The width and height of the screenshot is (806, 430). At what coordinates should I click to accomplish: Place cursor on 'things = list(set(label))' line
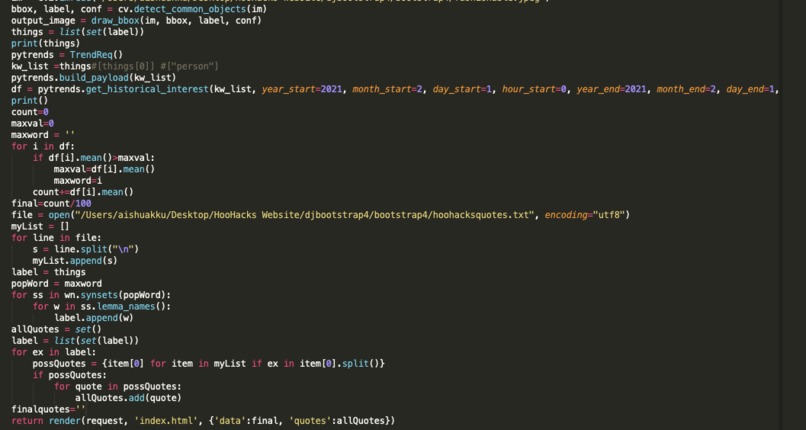pos(78,32)
